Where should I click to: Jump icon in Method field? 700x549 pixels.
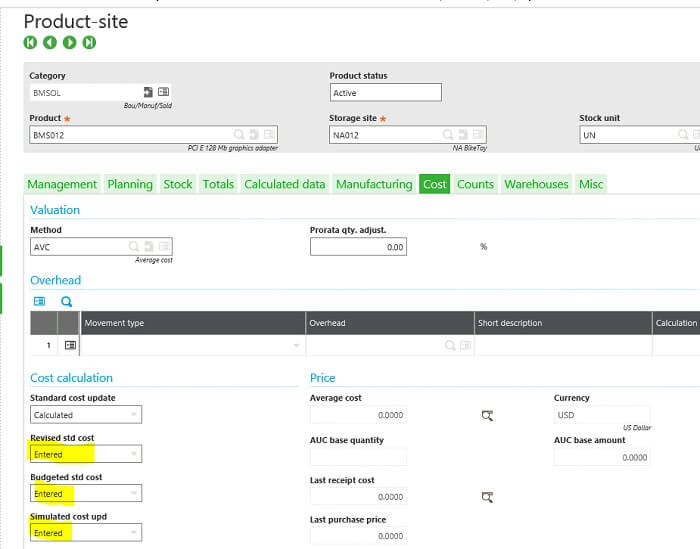149,246
